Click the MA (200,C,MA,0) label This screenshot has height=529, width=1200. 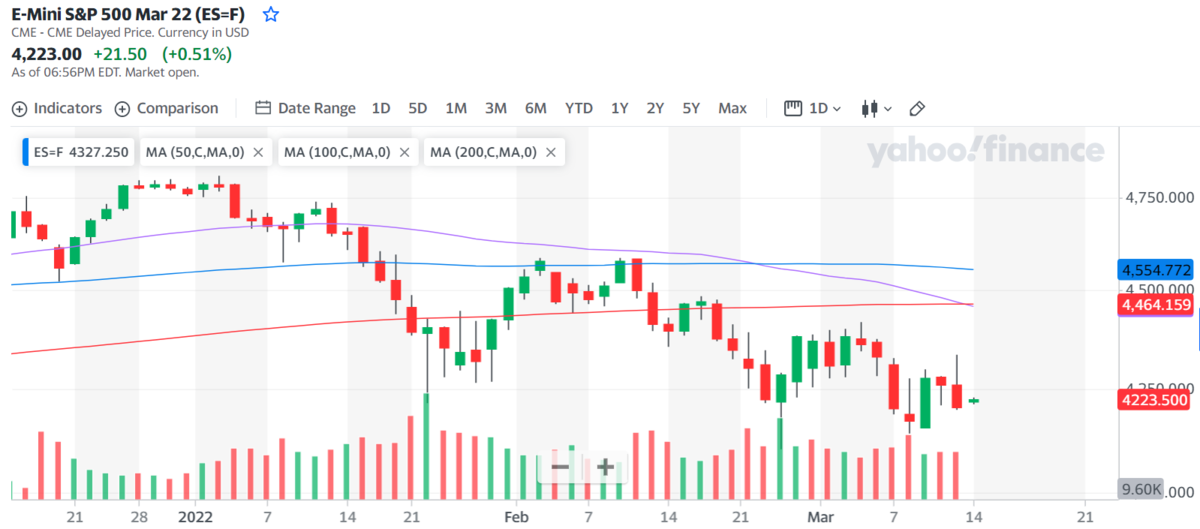484,152
